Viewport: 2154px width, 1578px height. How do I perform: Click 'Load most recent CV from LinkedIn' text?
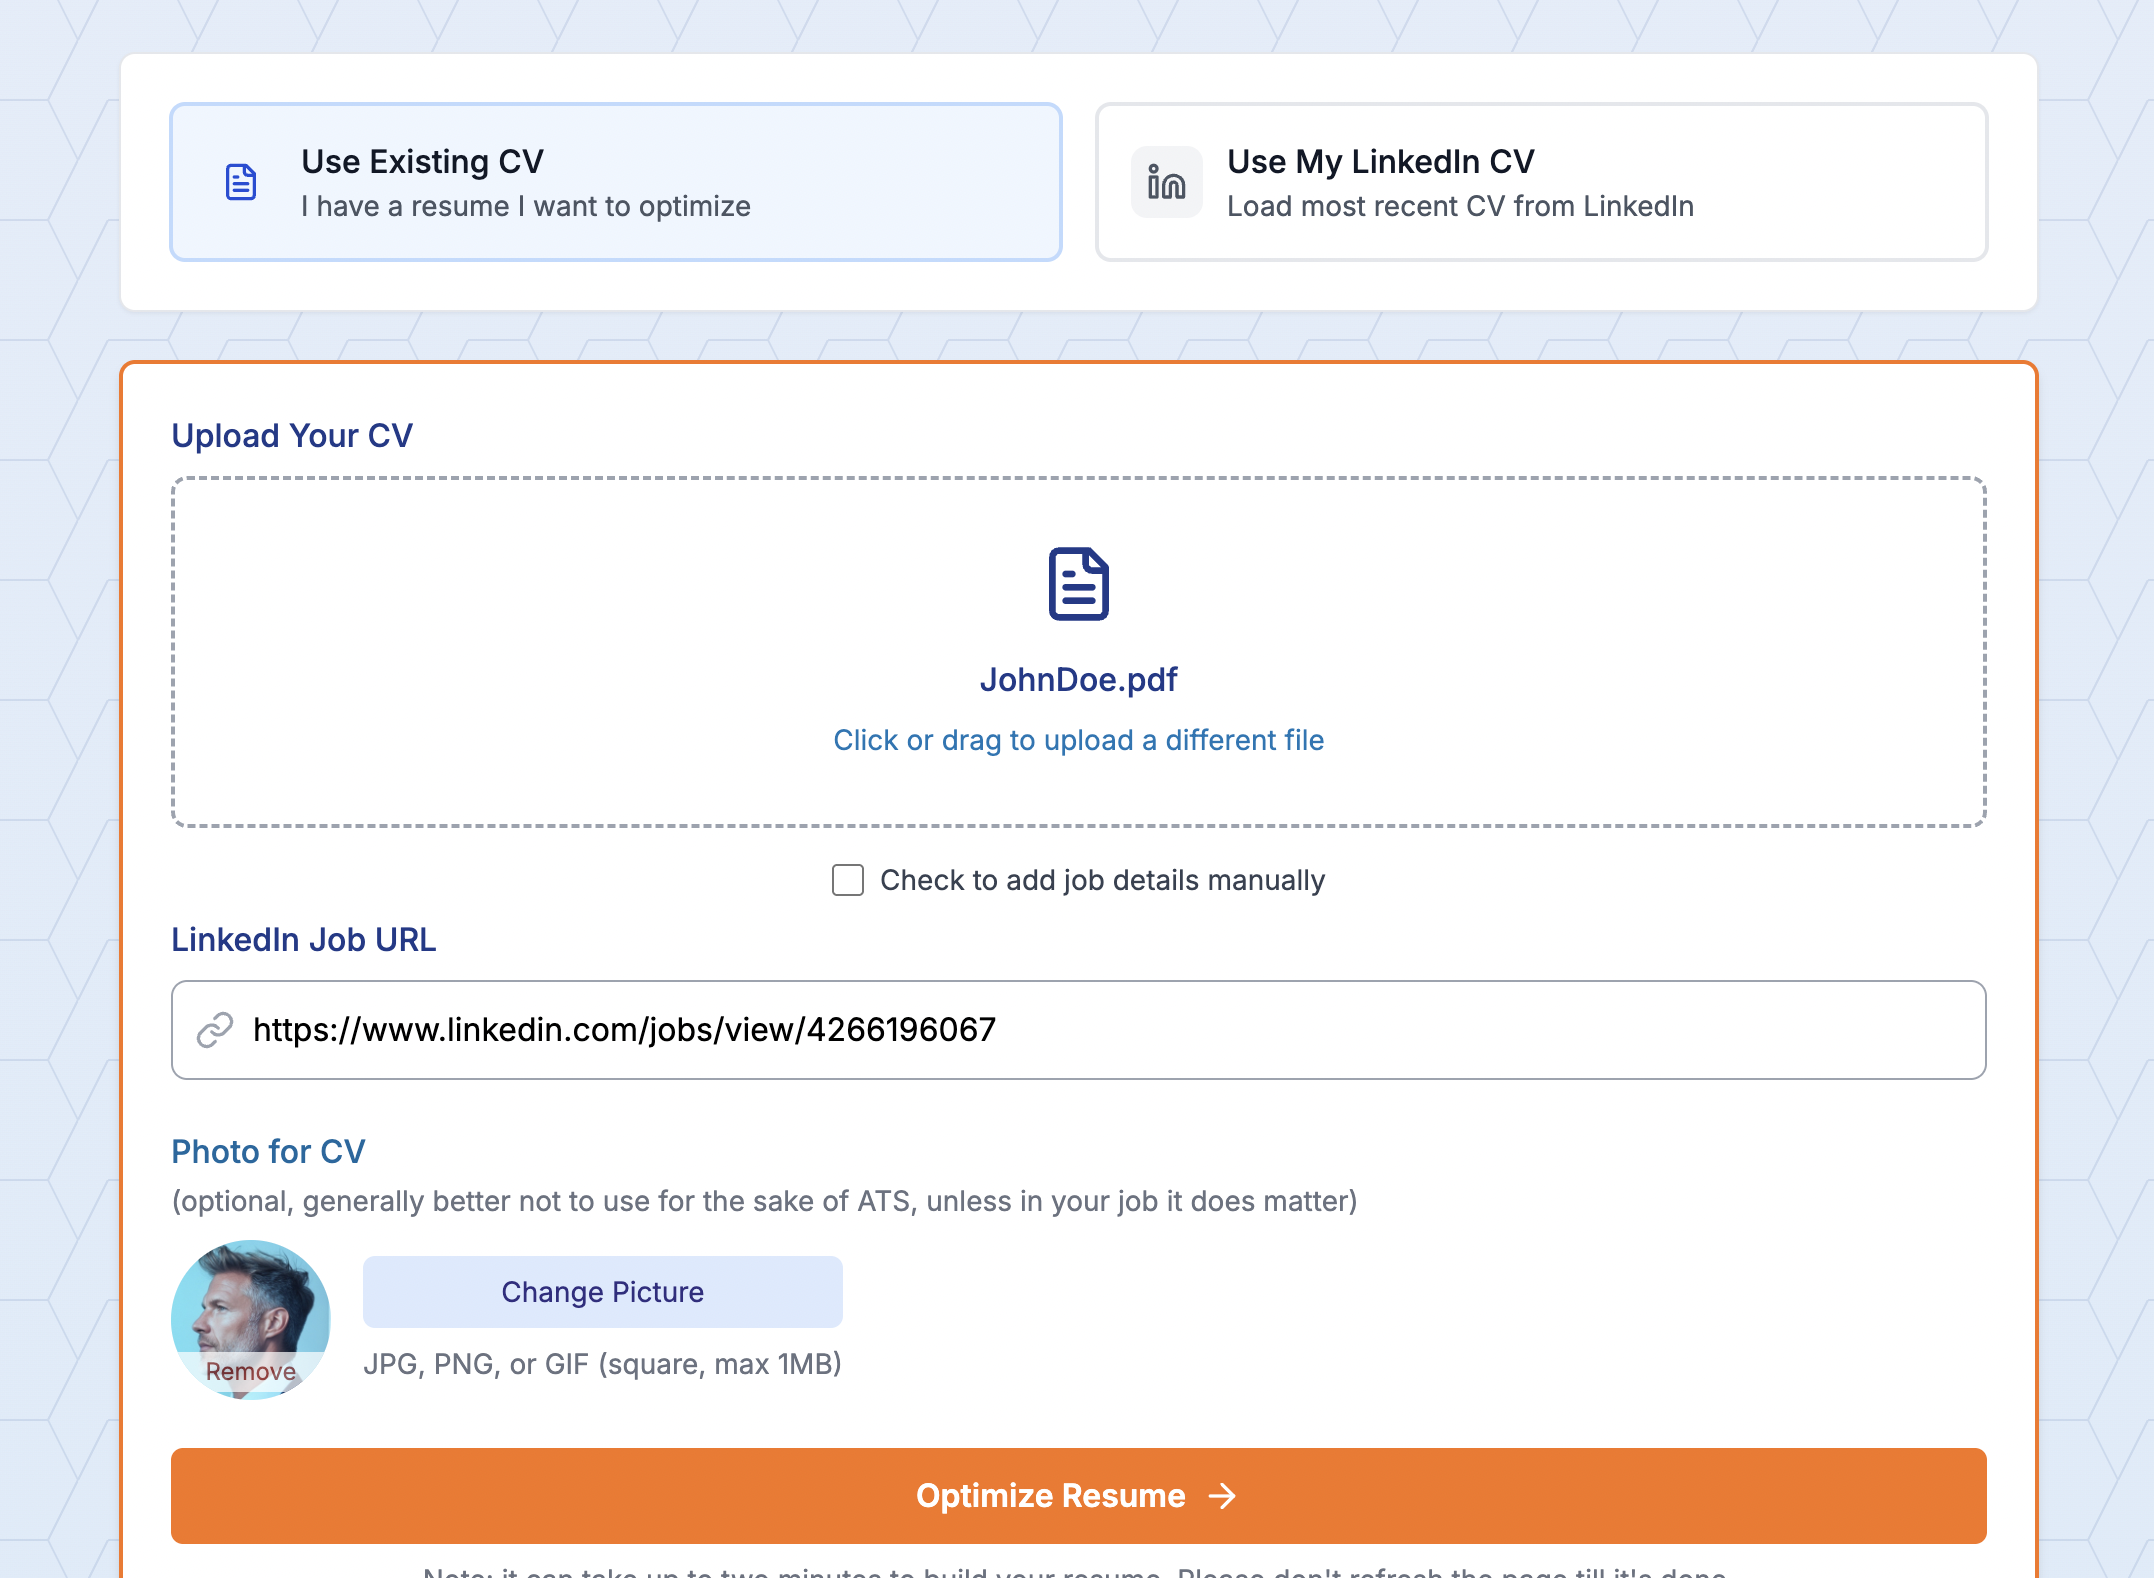pyautogui.click(x=1461, y=206)
